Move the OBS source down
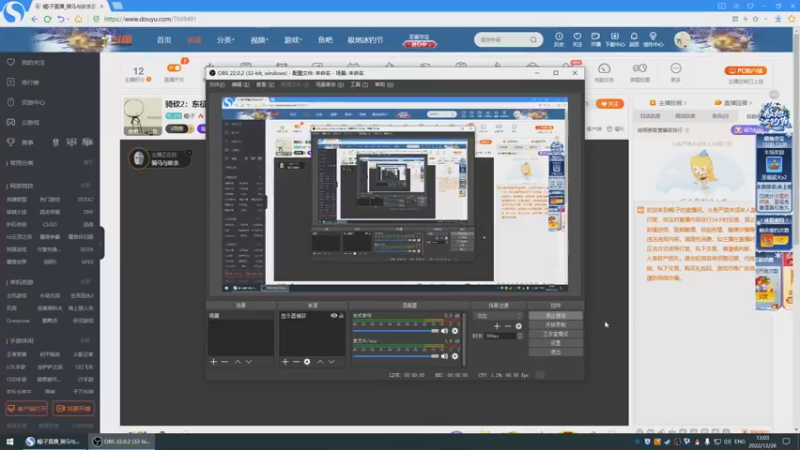Screen dimensions: 800x450 point(331,362)
